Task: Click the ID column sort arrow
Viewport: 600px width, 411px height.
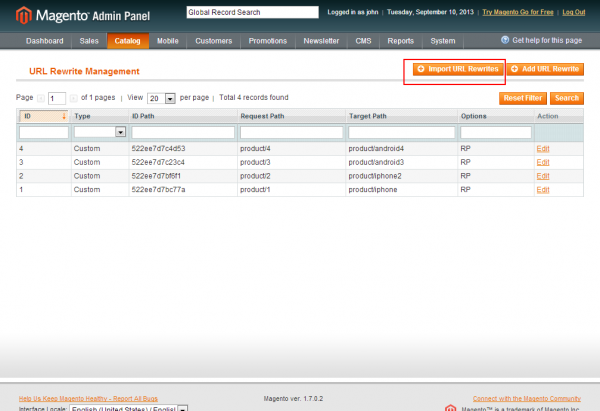Action: (64, 116)
